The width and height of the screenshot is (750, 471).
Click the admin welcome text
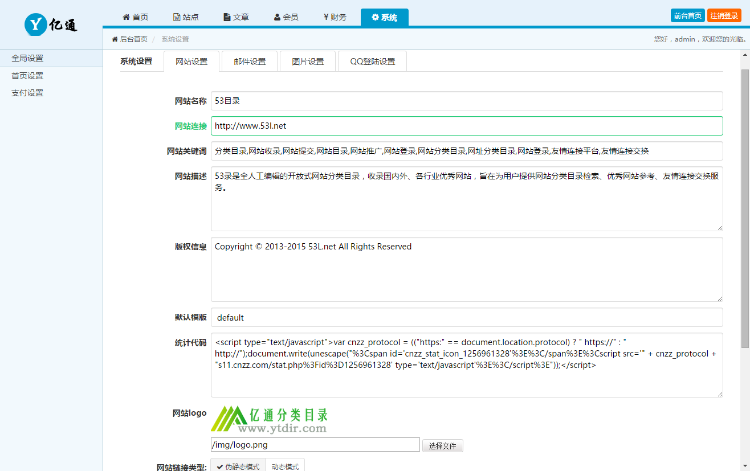(699, 39)
